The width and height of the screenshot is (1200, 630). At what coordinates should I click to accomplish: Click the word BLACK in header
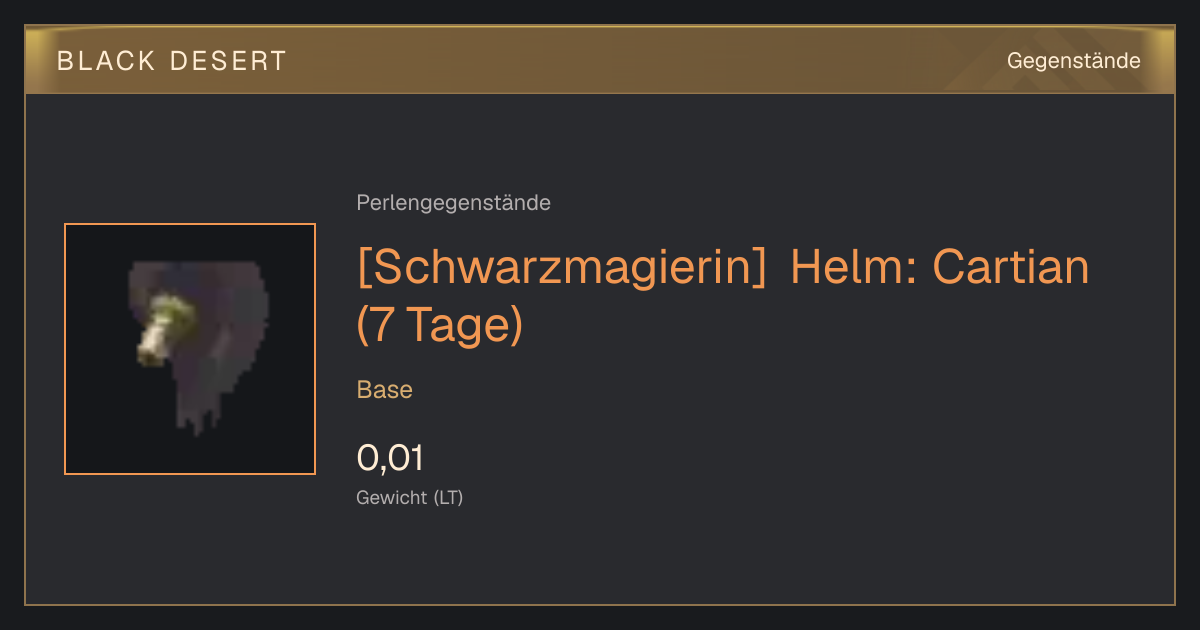click(106, 61)
